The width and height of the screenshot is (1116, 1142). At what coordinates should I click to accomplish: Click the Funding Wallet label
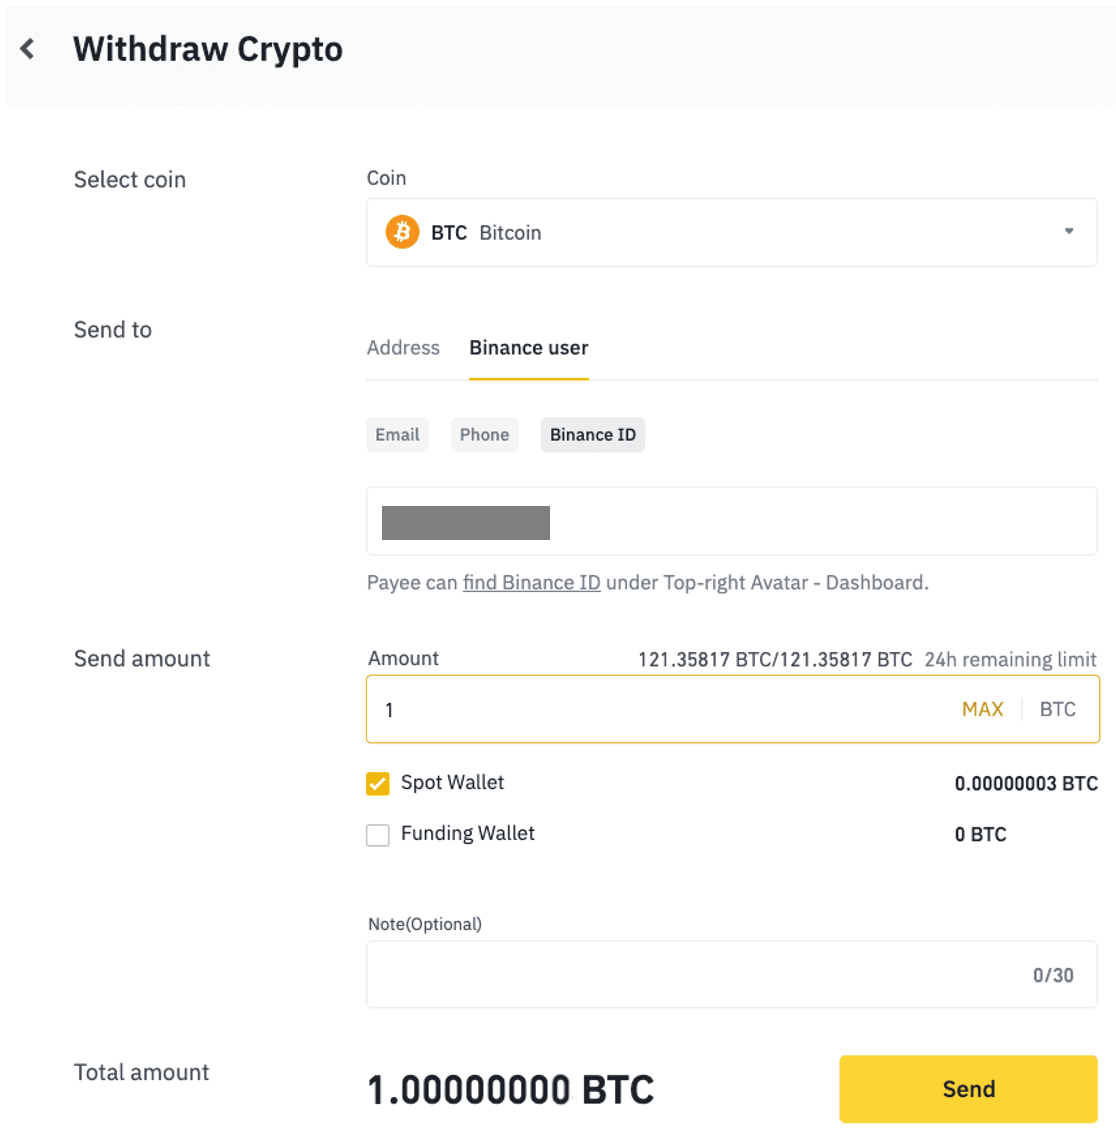coord(467,834)
